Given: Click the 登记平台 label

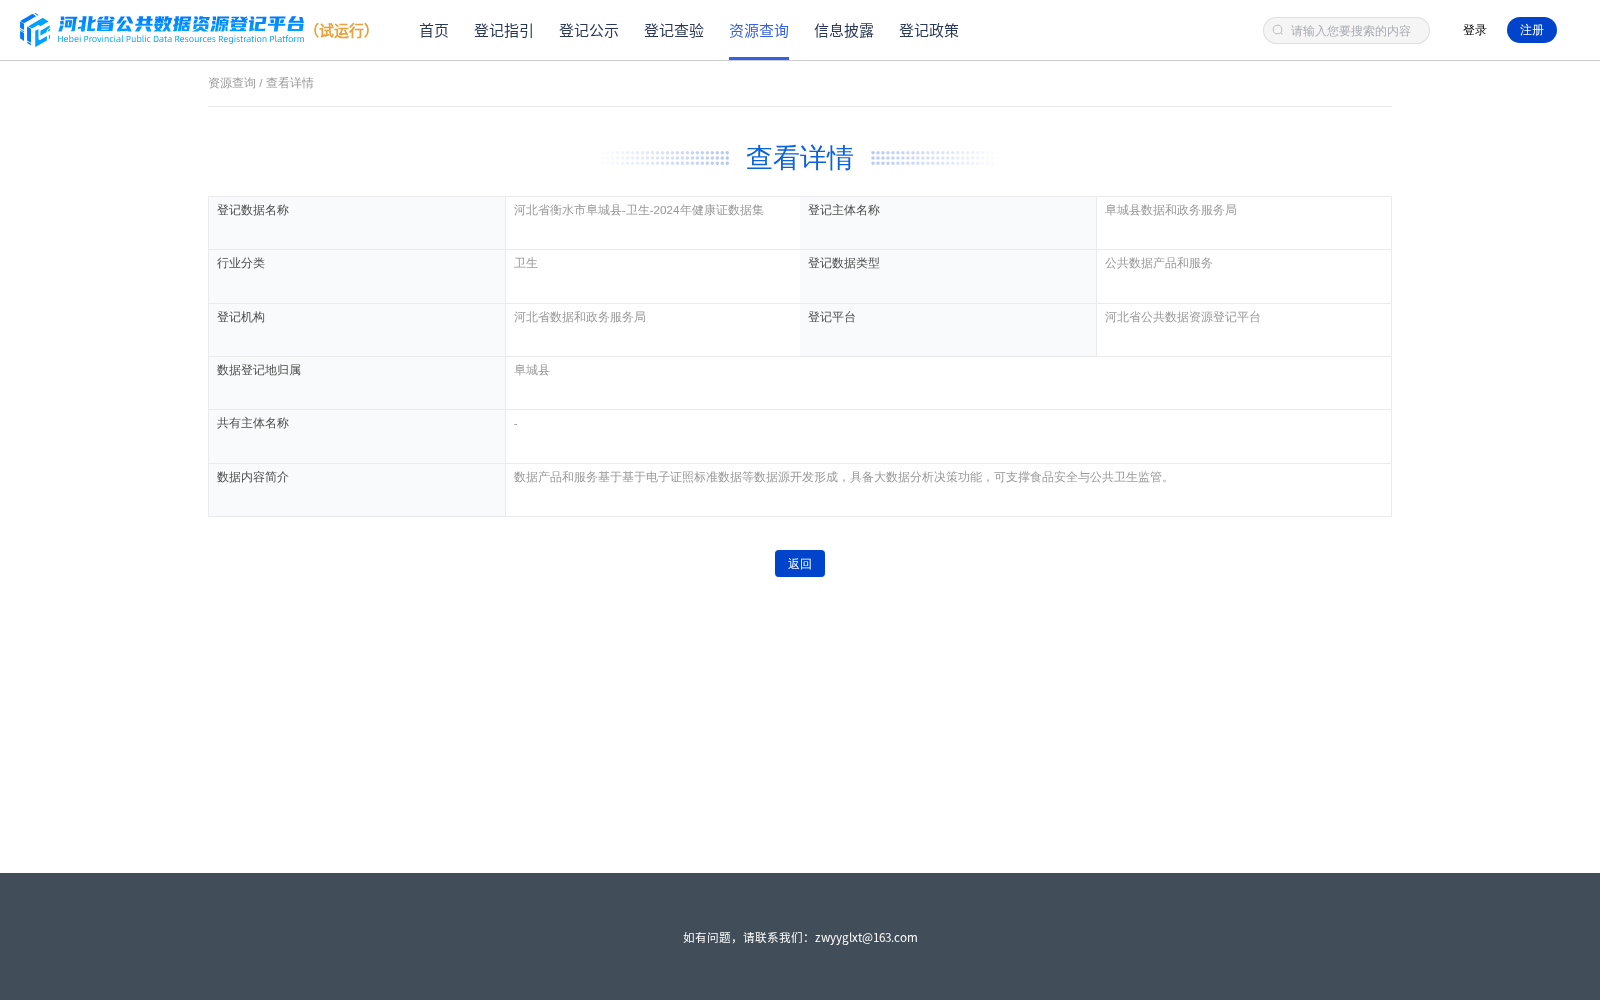Looking at the screenshot, I should coord(832,317).
